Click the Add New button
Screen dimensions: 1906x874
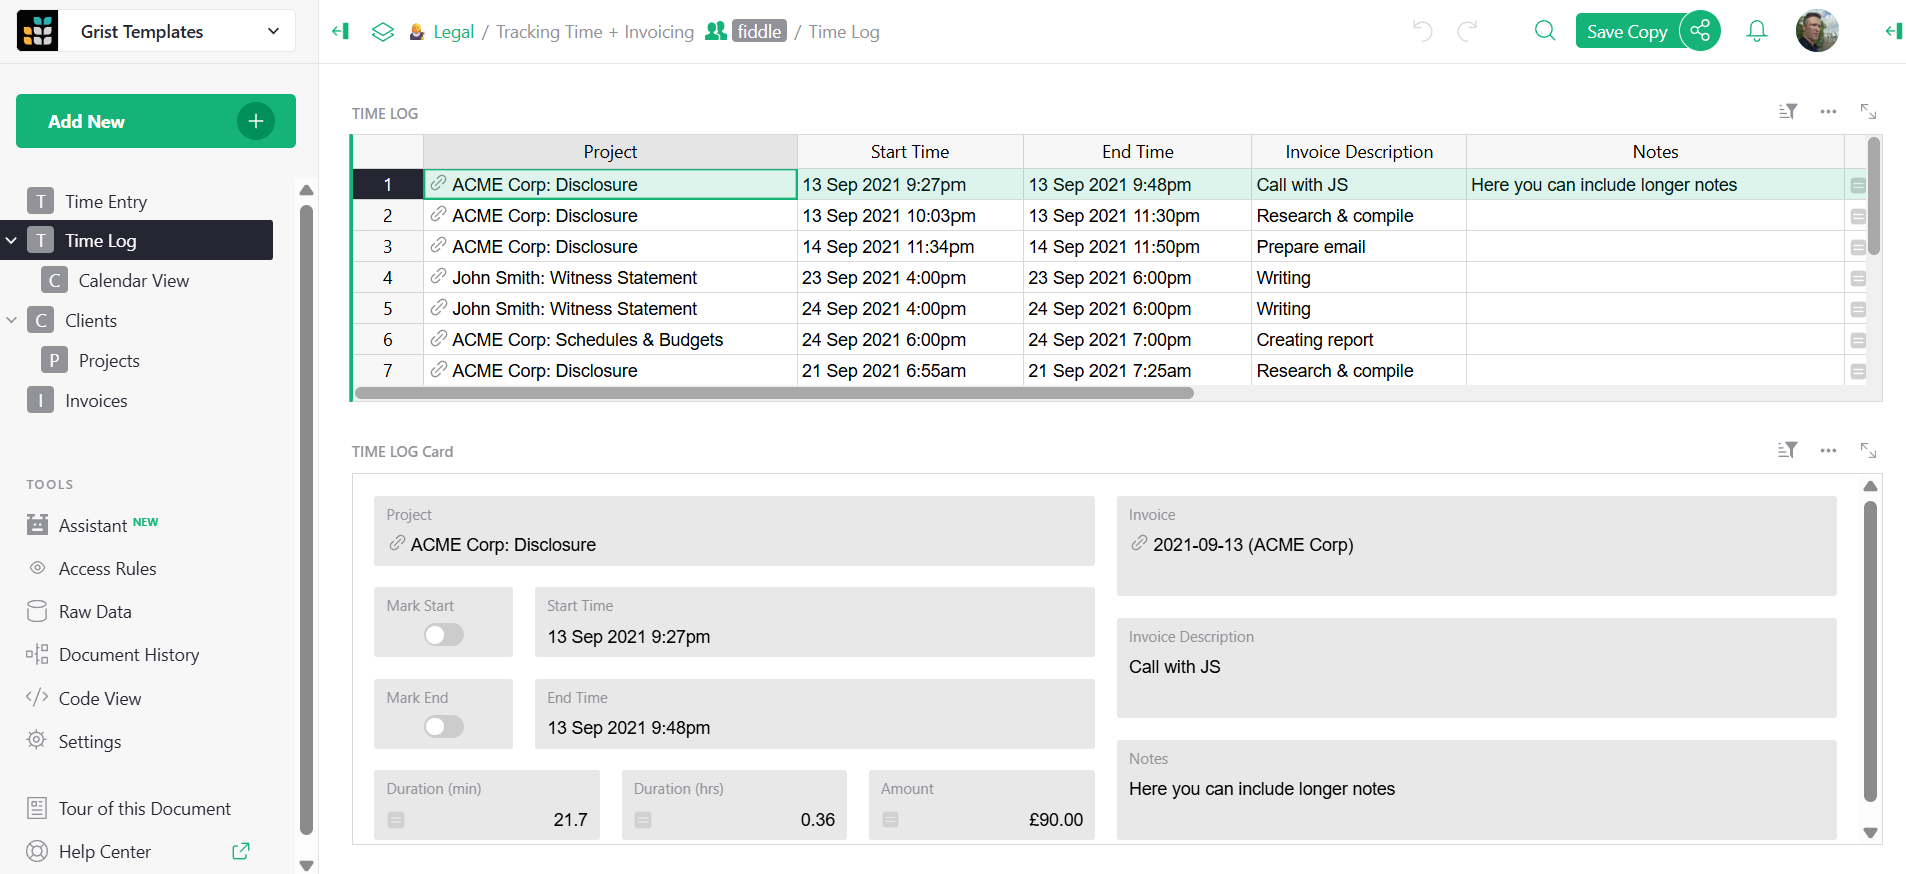(x=155, y=121)
